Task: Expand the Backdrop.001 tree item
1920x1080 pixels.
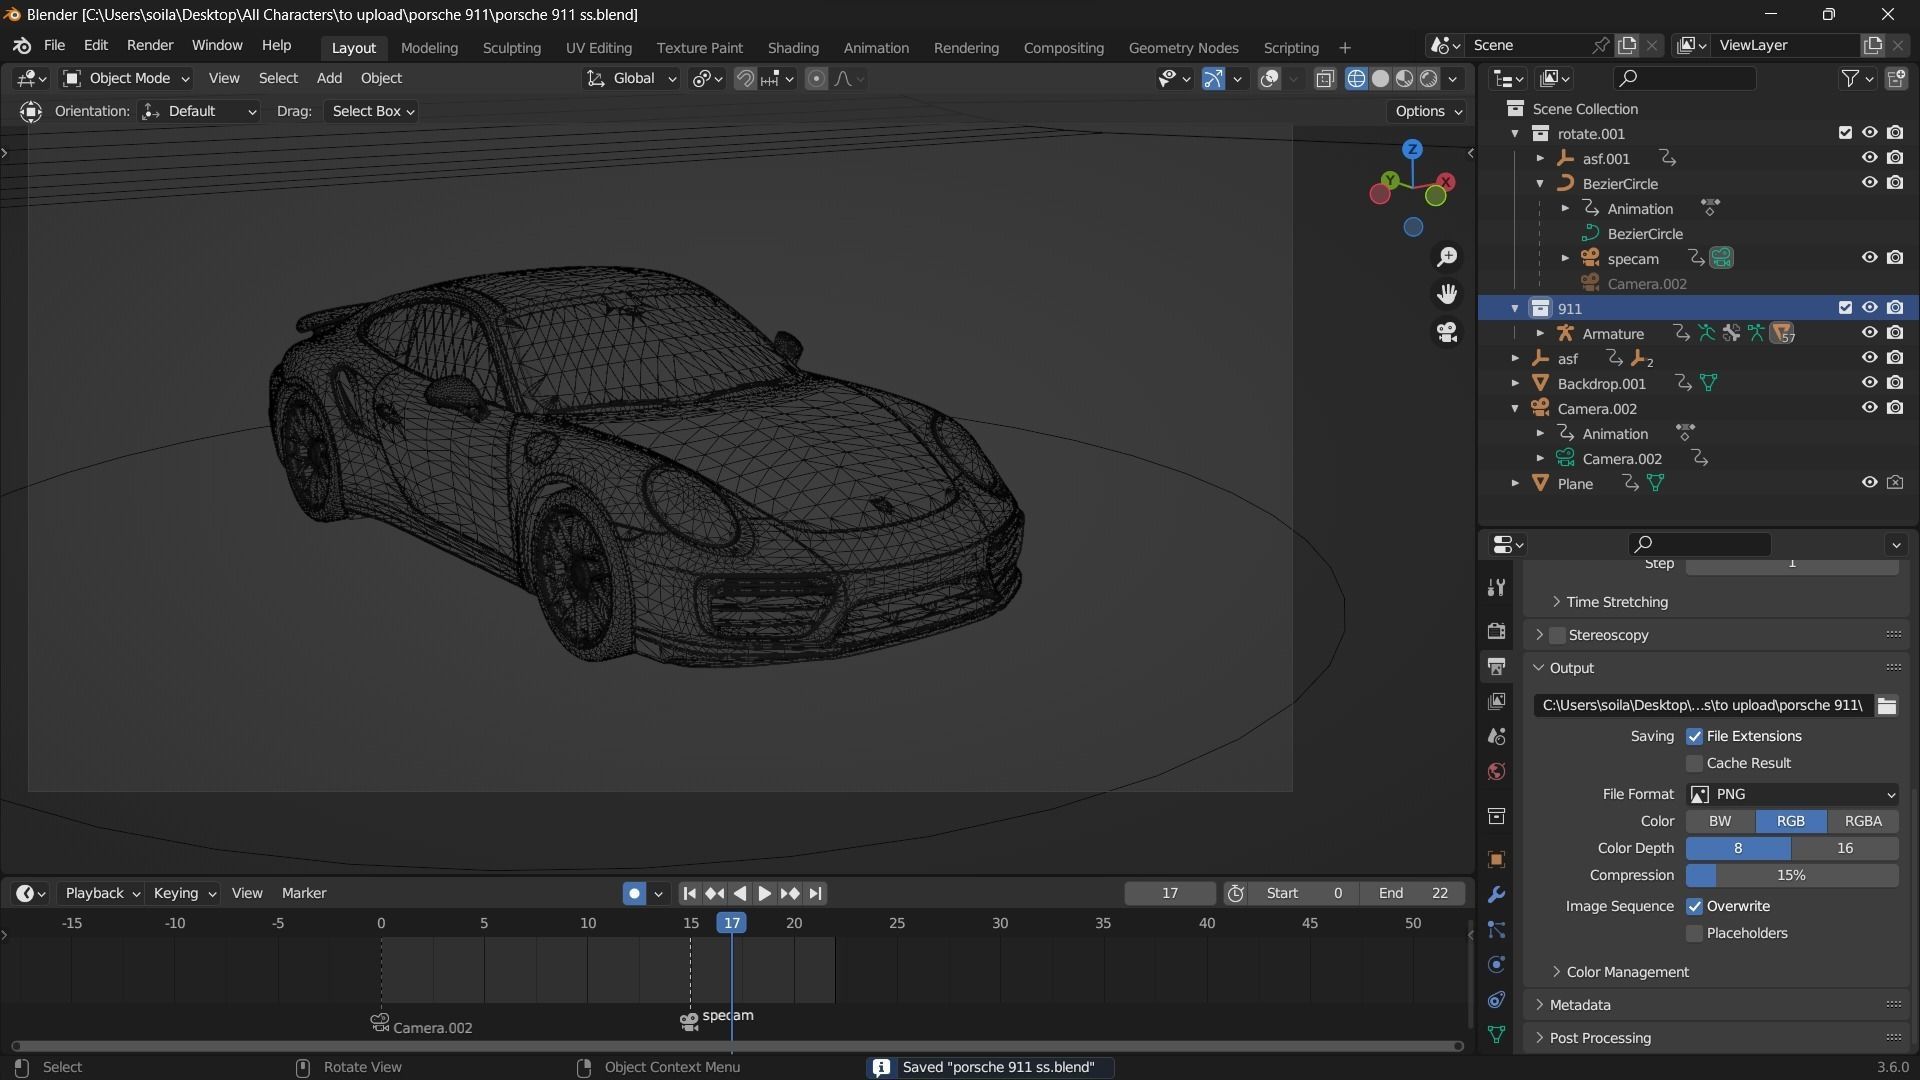Action: [x=1515, y=383]
